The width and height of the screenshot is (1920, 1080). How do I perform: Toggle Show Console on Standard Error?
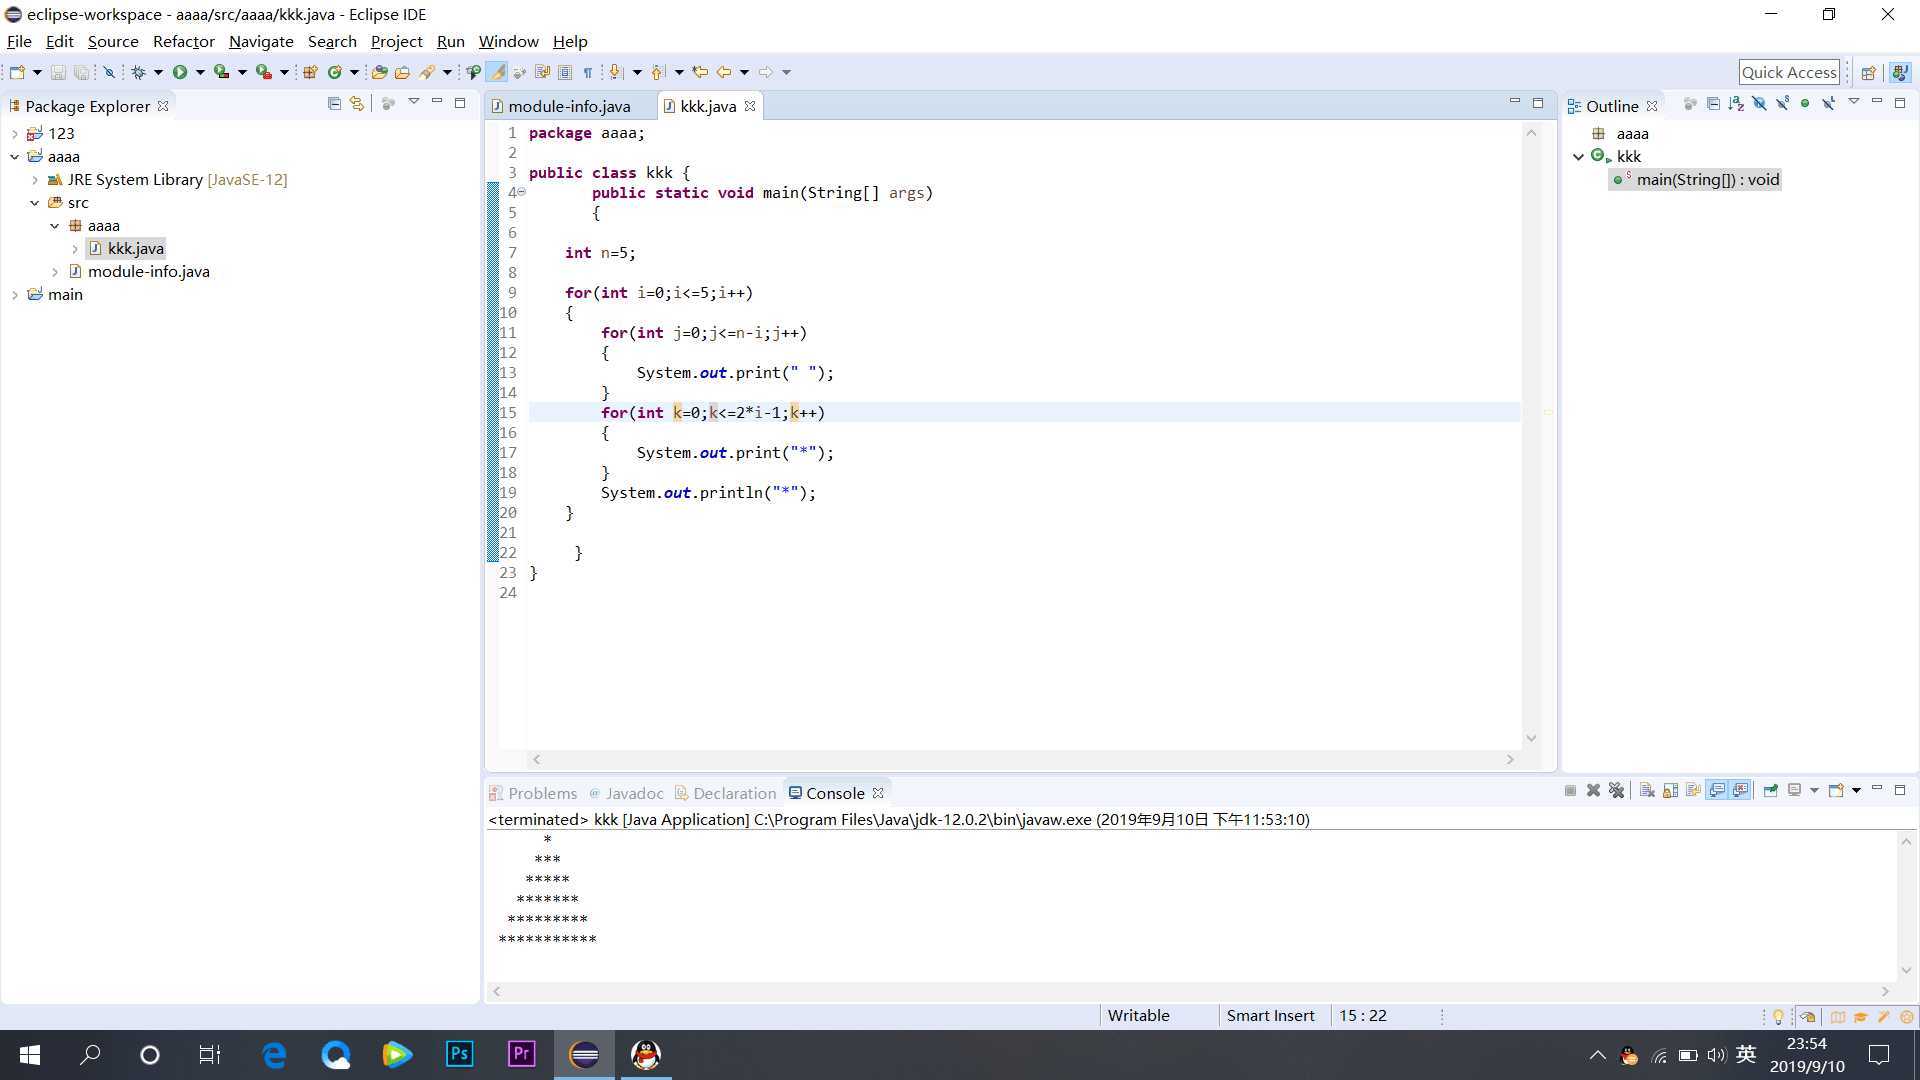(x=1741, y=791)
